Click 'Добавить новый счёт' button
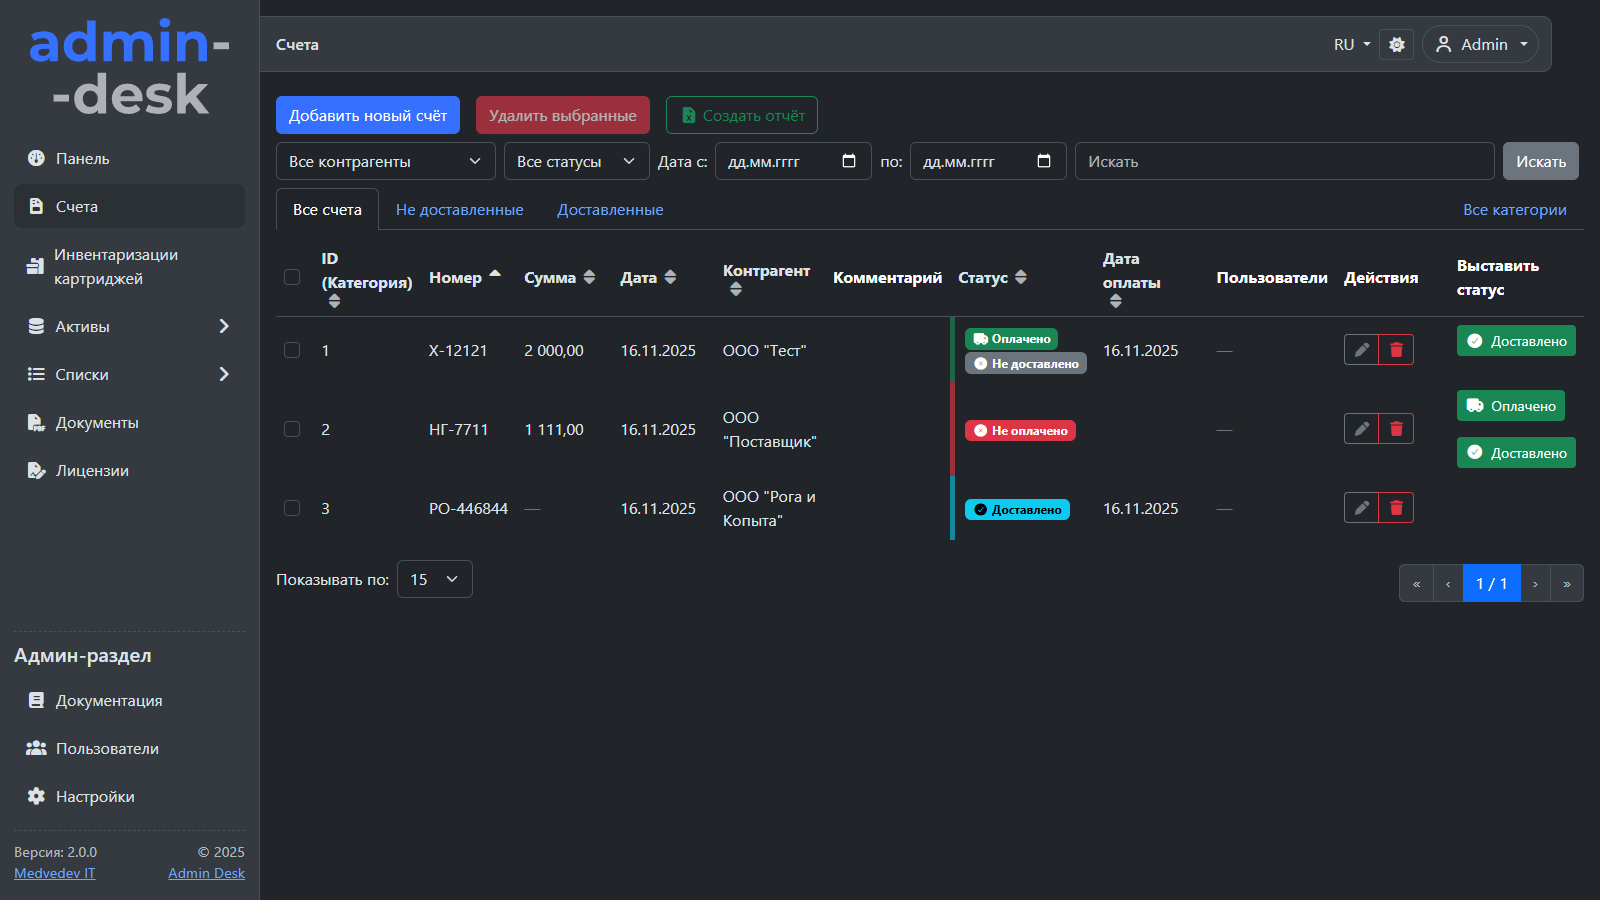This screenshot has height=900, width=1600. [367, 115]
